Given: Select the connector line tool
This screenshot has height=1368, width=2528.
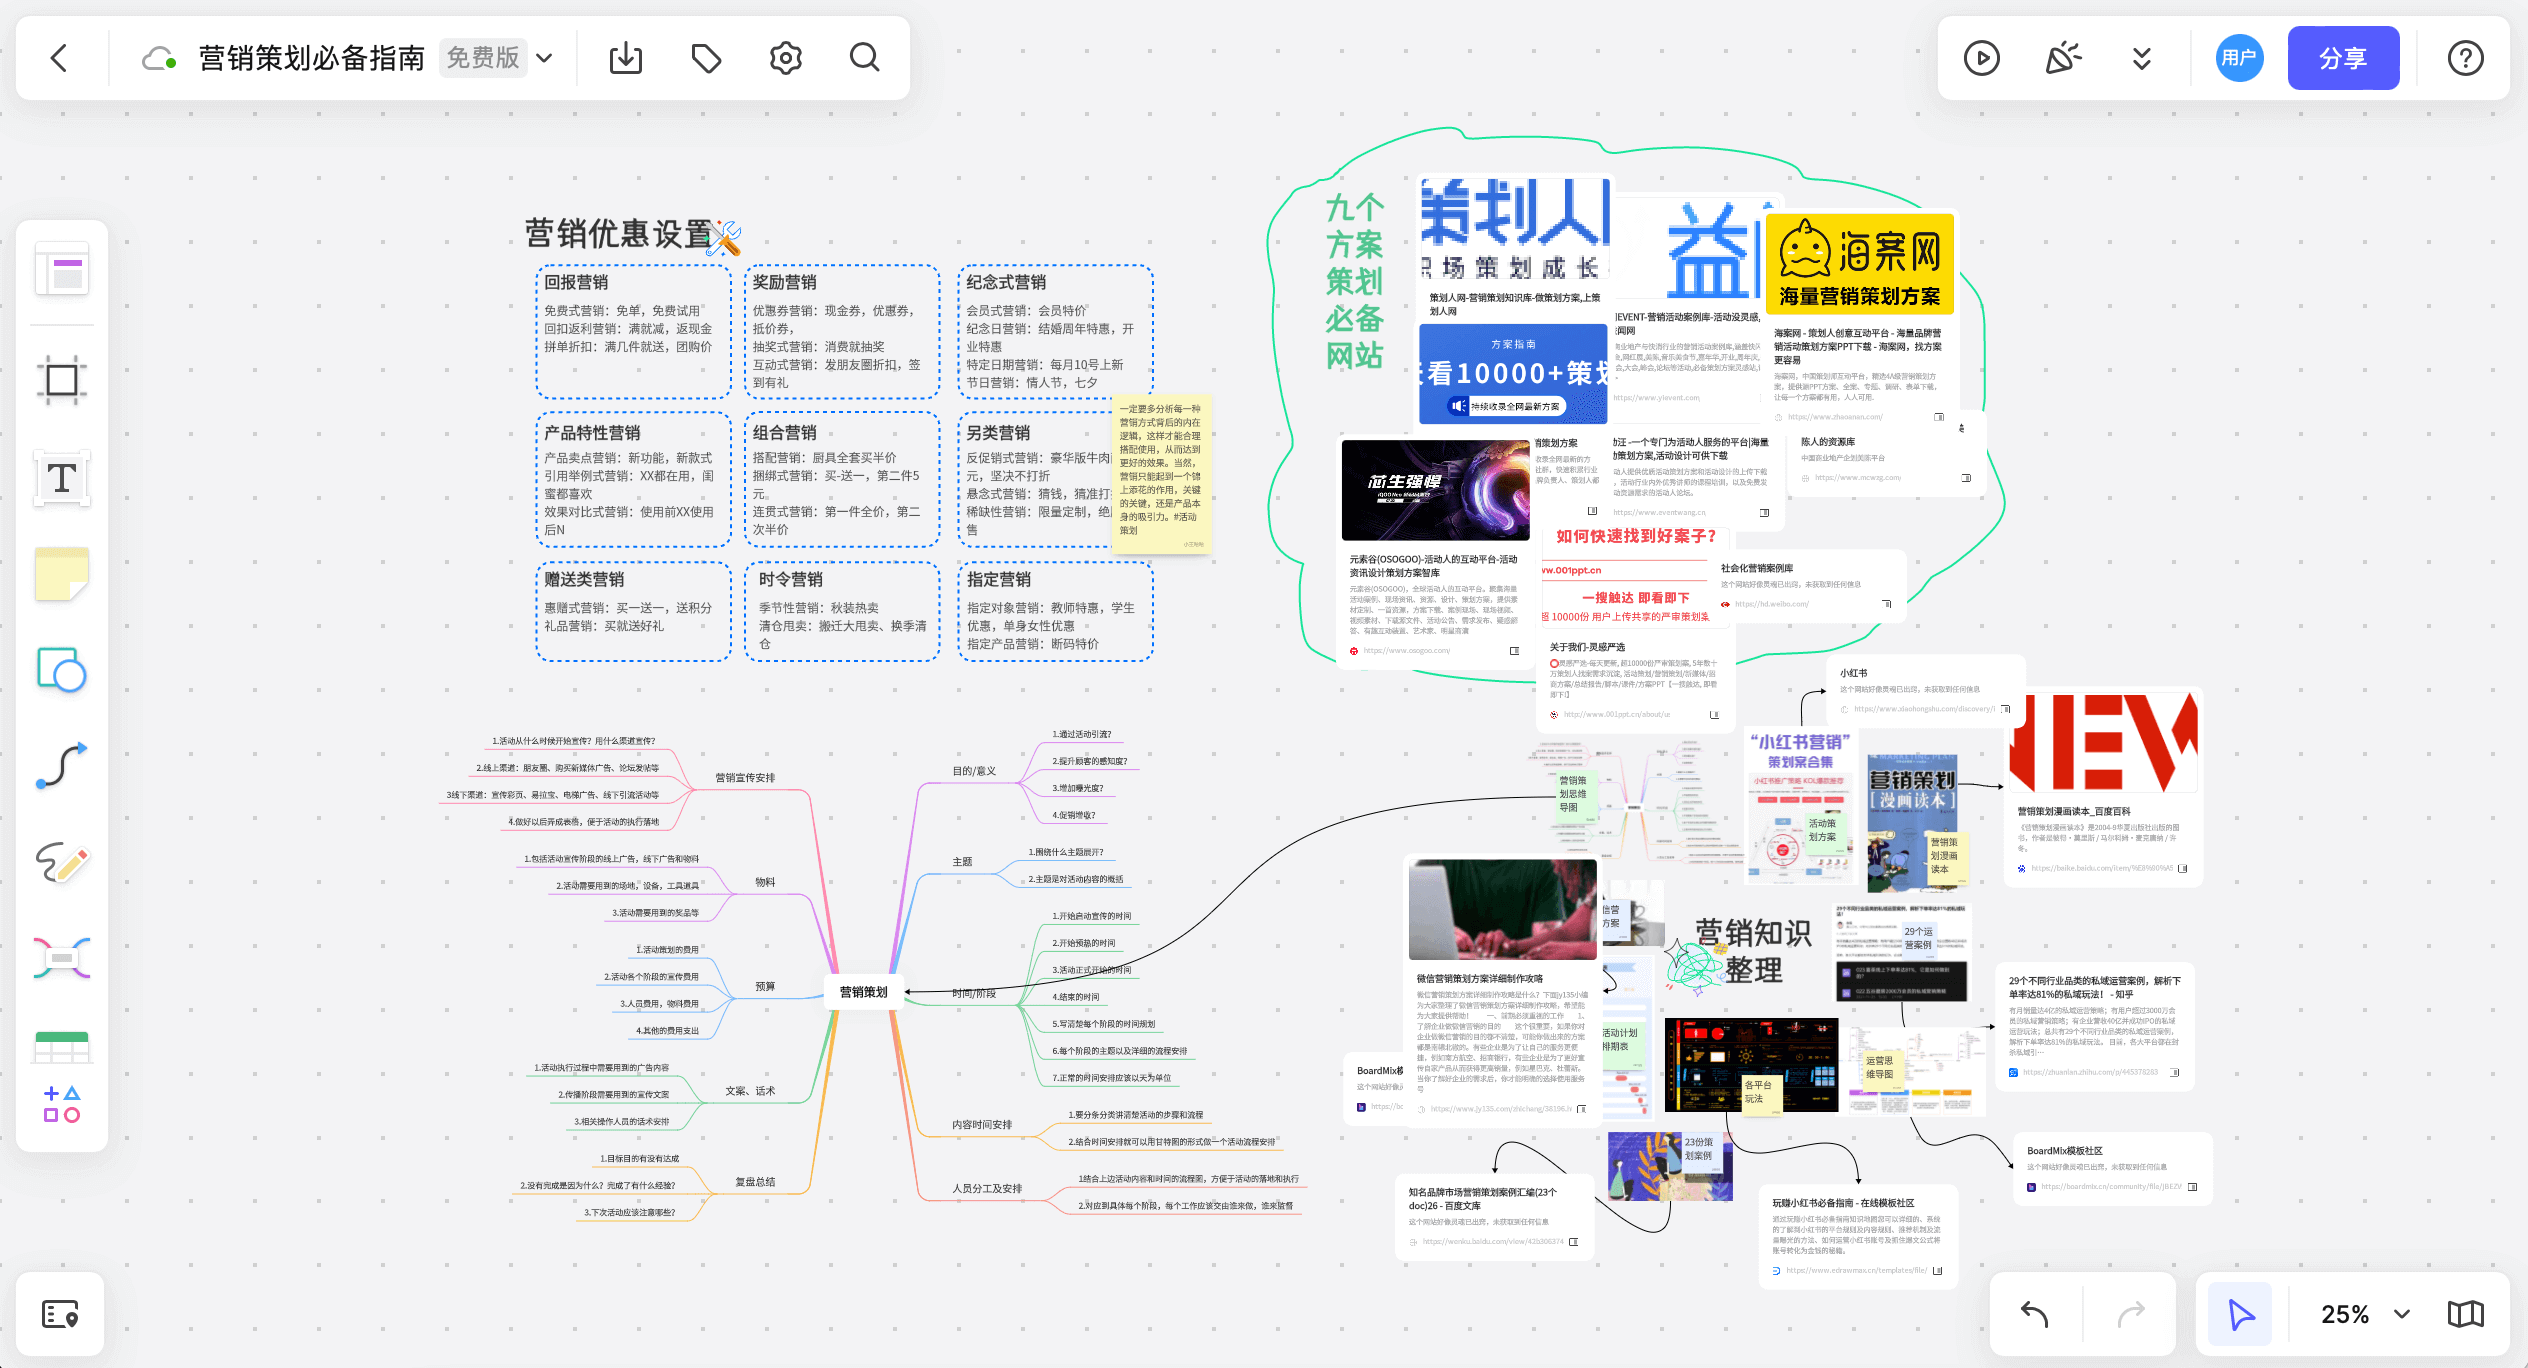Looking at the screenshot, I should pyautogui.click(x=62, y=766).
